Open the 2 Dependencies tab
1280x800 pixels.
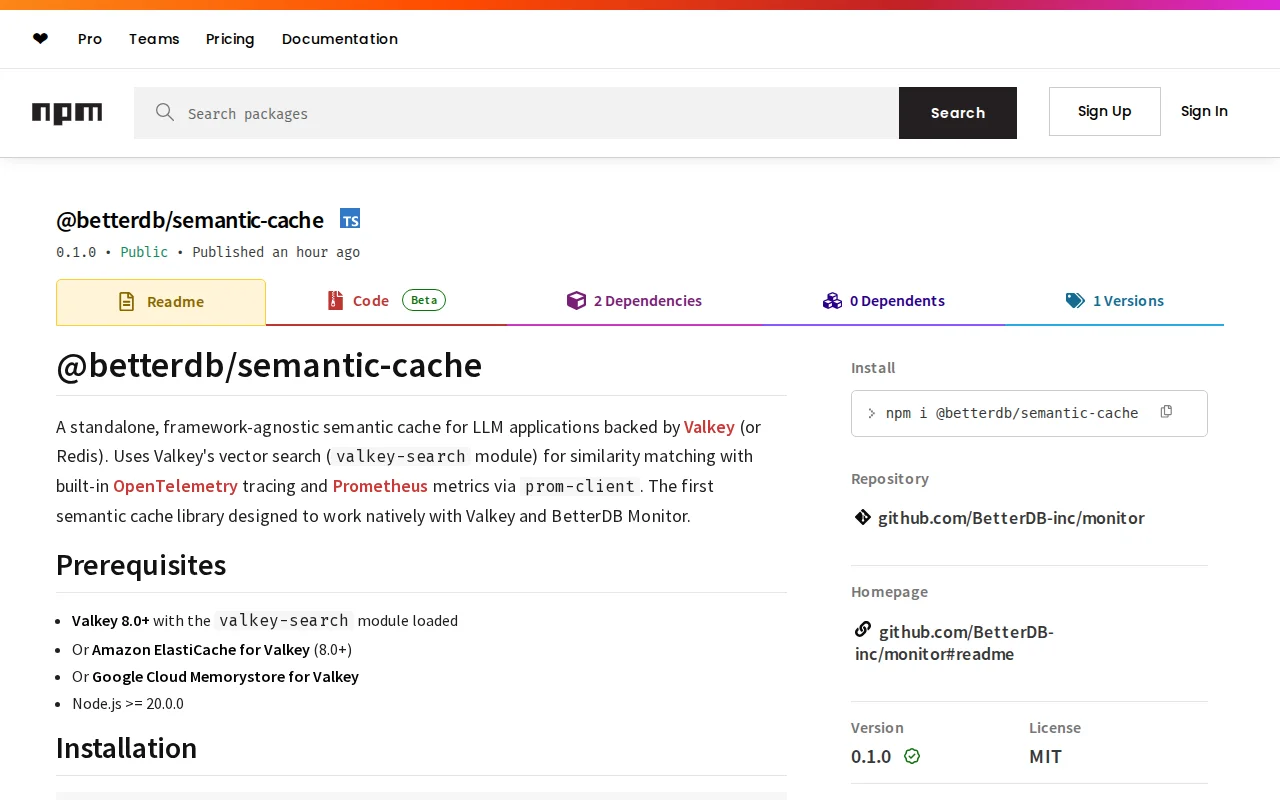634,301
